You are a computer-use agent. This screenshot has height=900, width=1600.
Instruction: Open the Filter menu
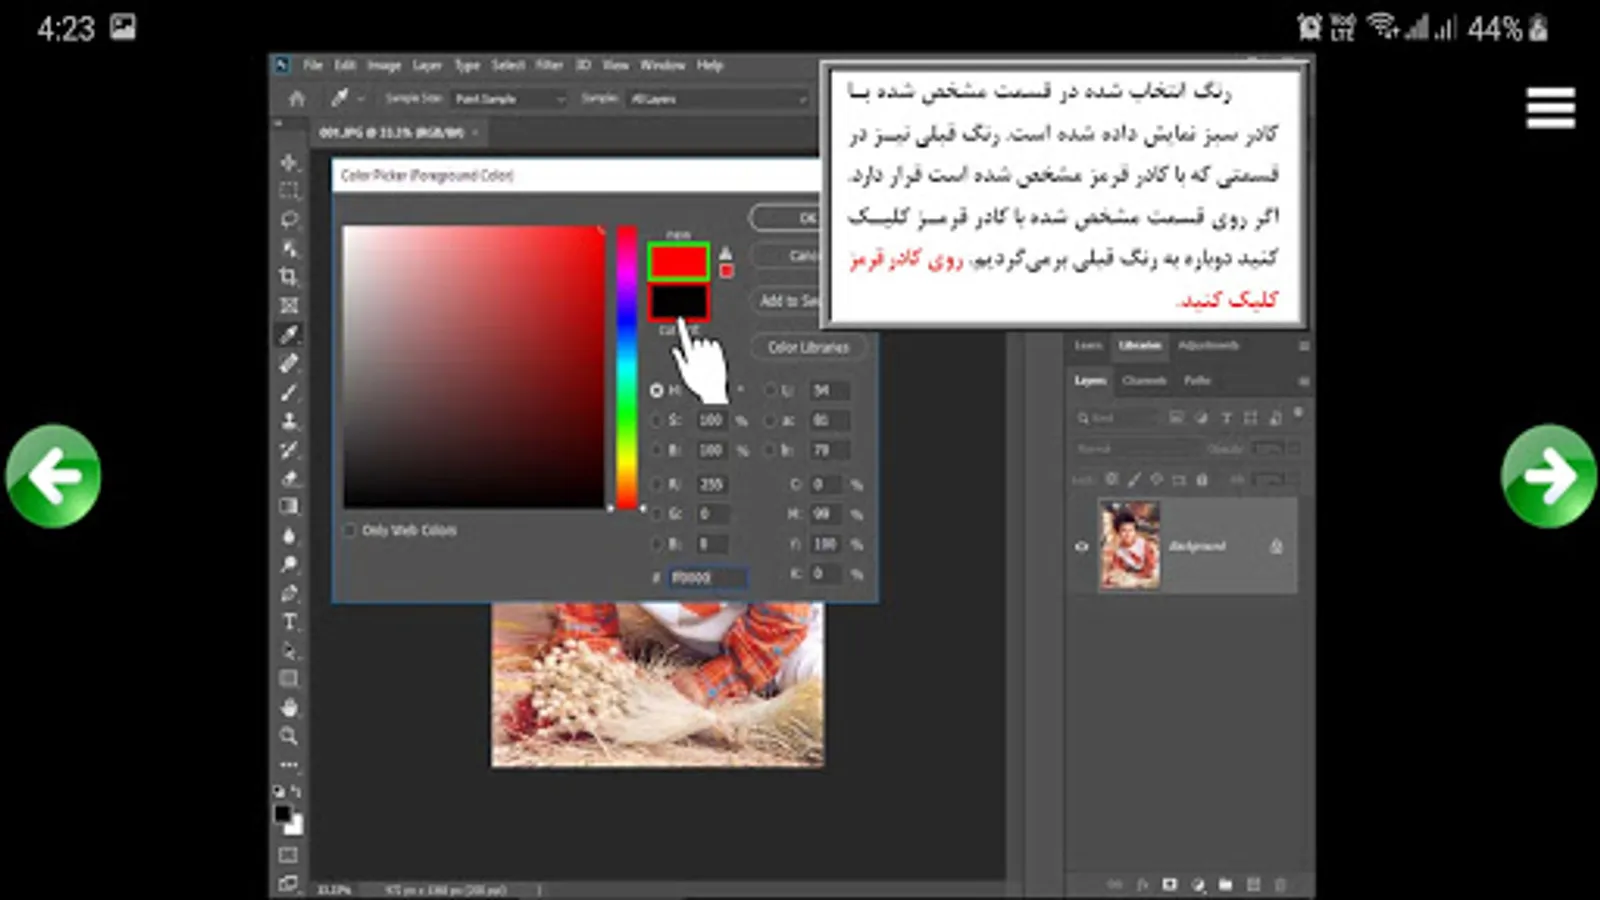549,65
